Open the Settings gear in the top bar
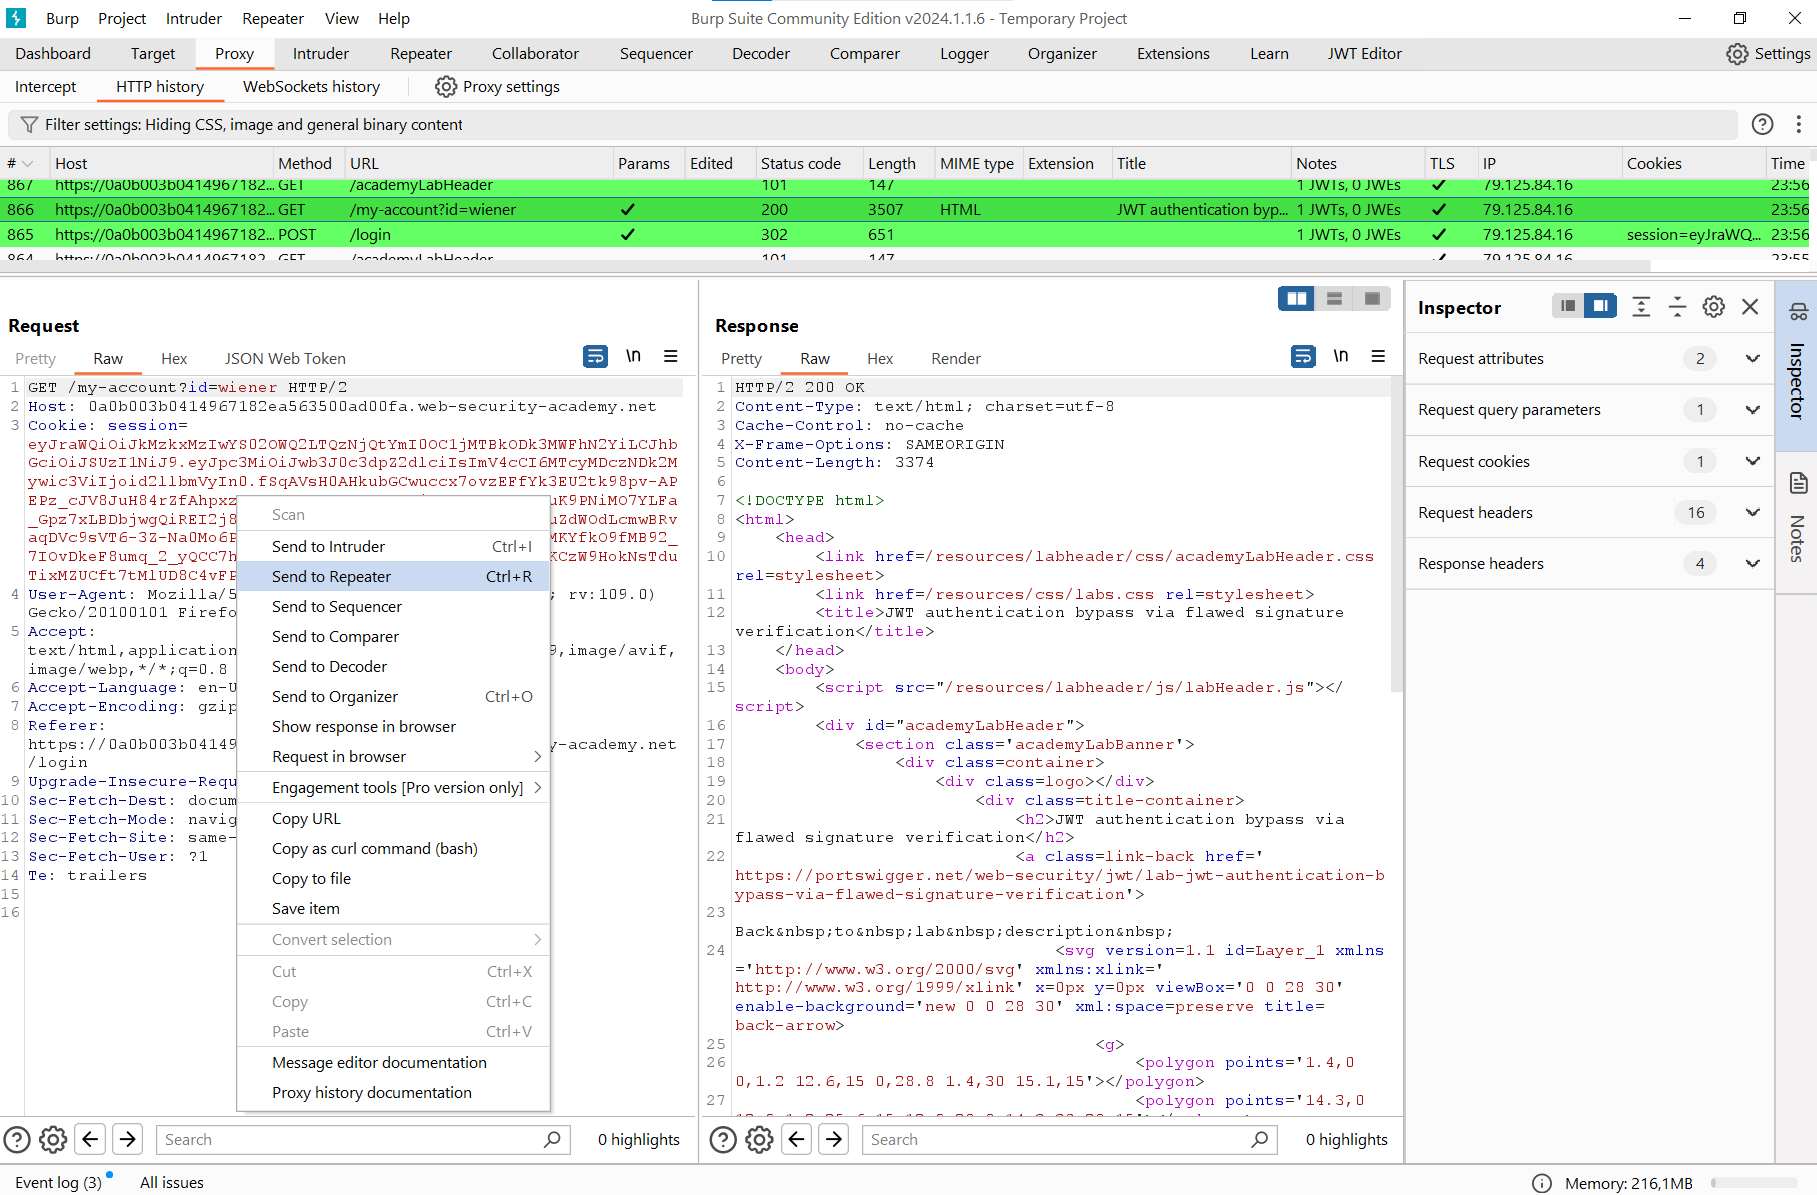The height and width of the screenshot is (1195, 1817). pyautogui.click(x=1737, y=54)
